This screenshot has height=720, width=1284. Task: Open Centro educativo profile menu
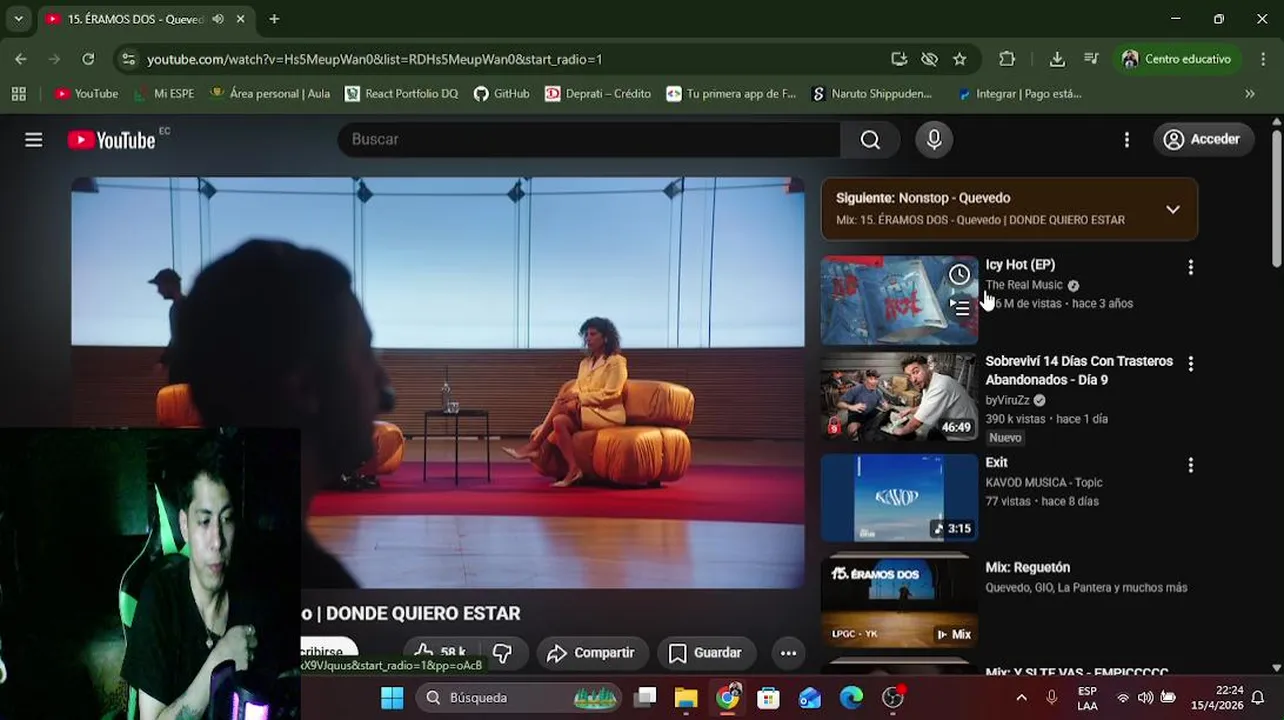[x=1177, y=59]
